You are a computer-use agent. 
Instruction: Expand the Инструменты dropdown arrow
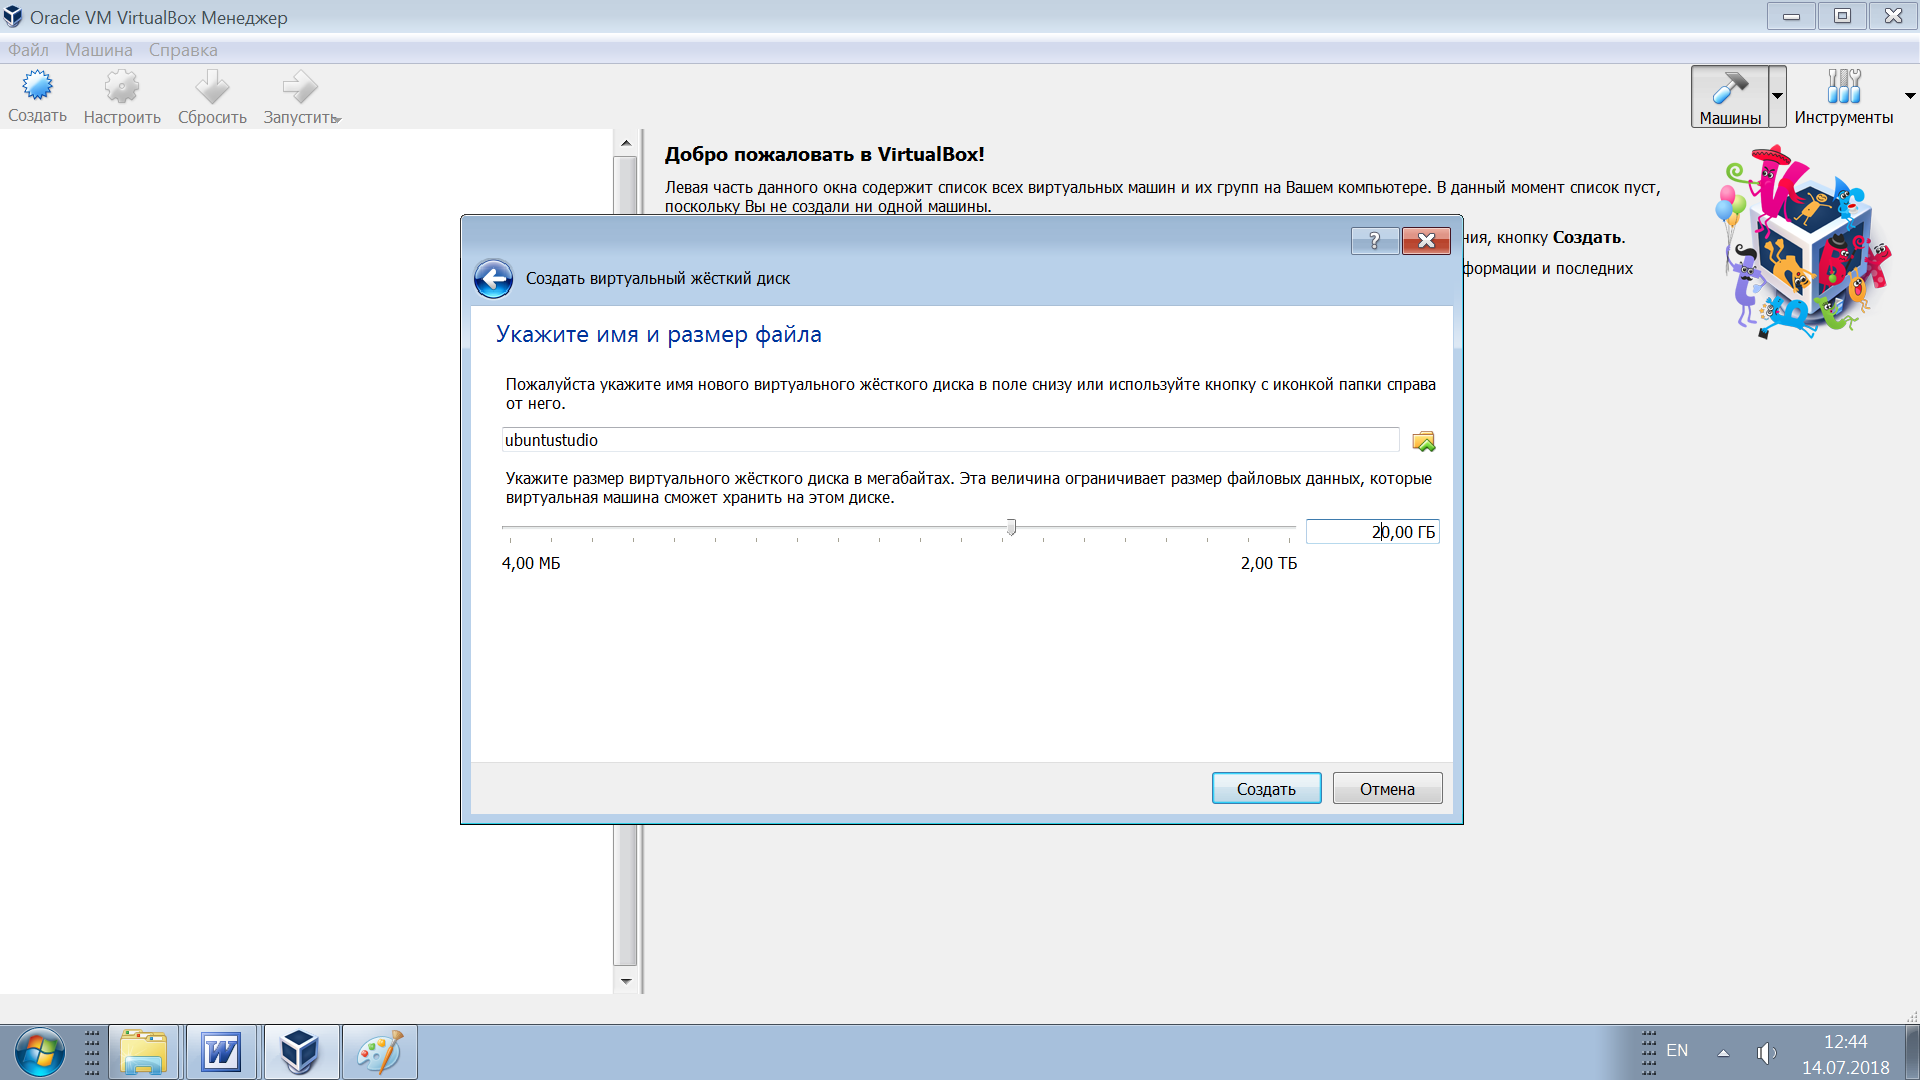(1910, 97)
